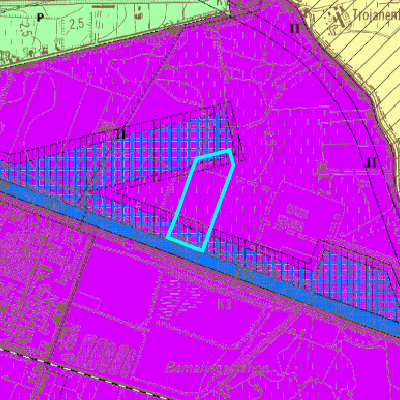Viewport: 400px width, 400px height.
Task: Click the "K3" label on the map
Action: point(224,305)
